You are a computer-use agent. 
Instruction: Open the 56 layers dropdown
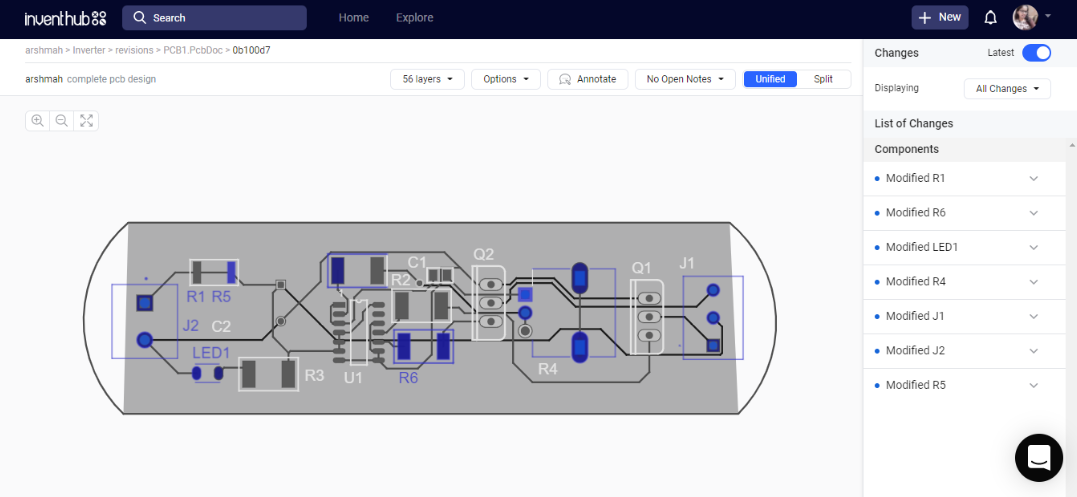pyautogui.click(x=428, y=79)
